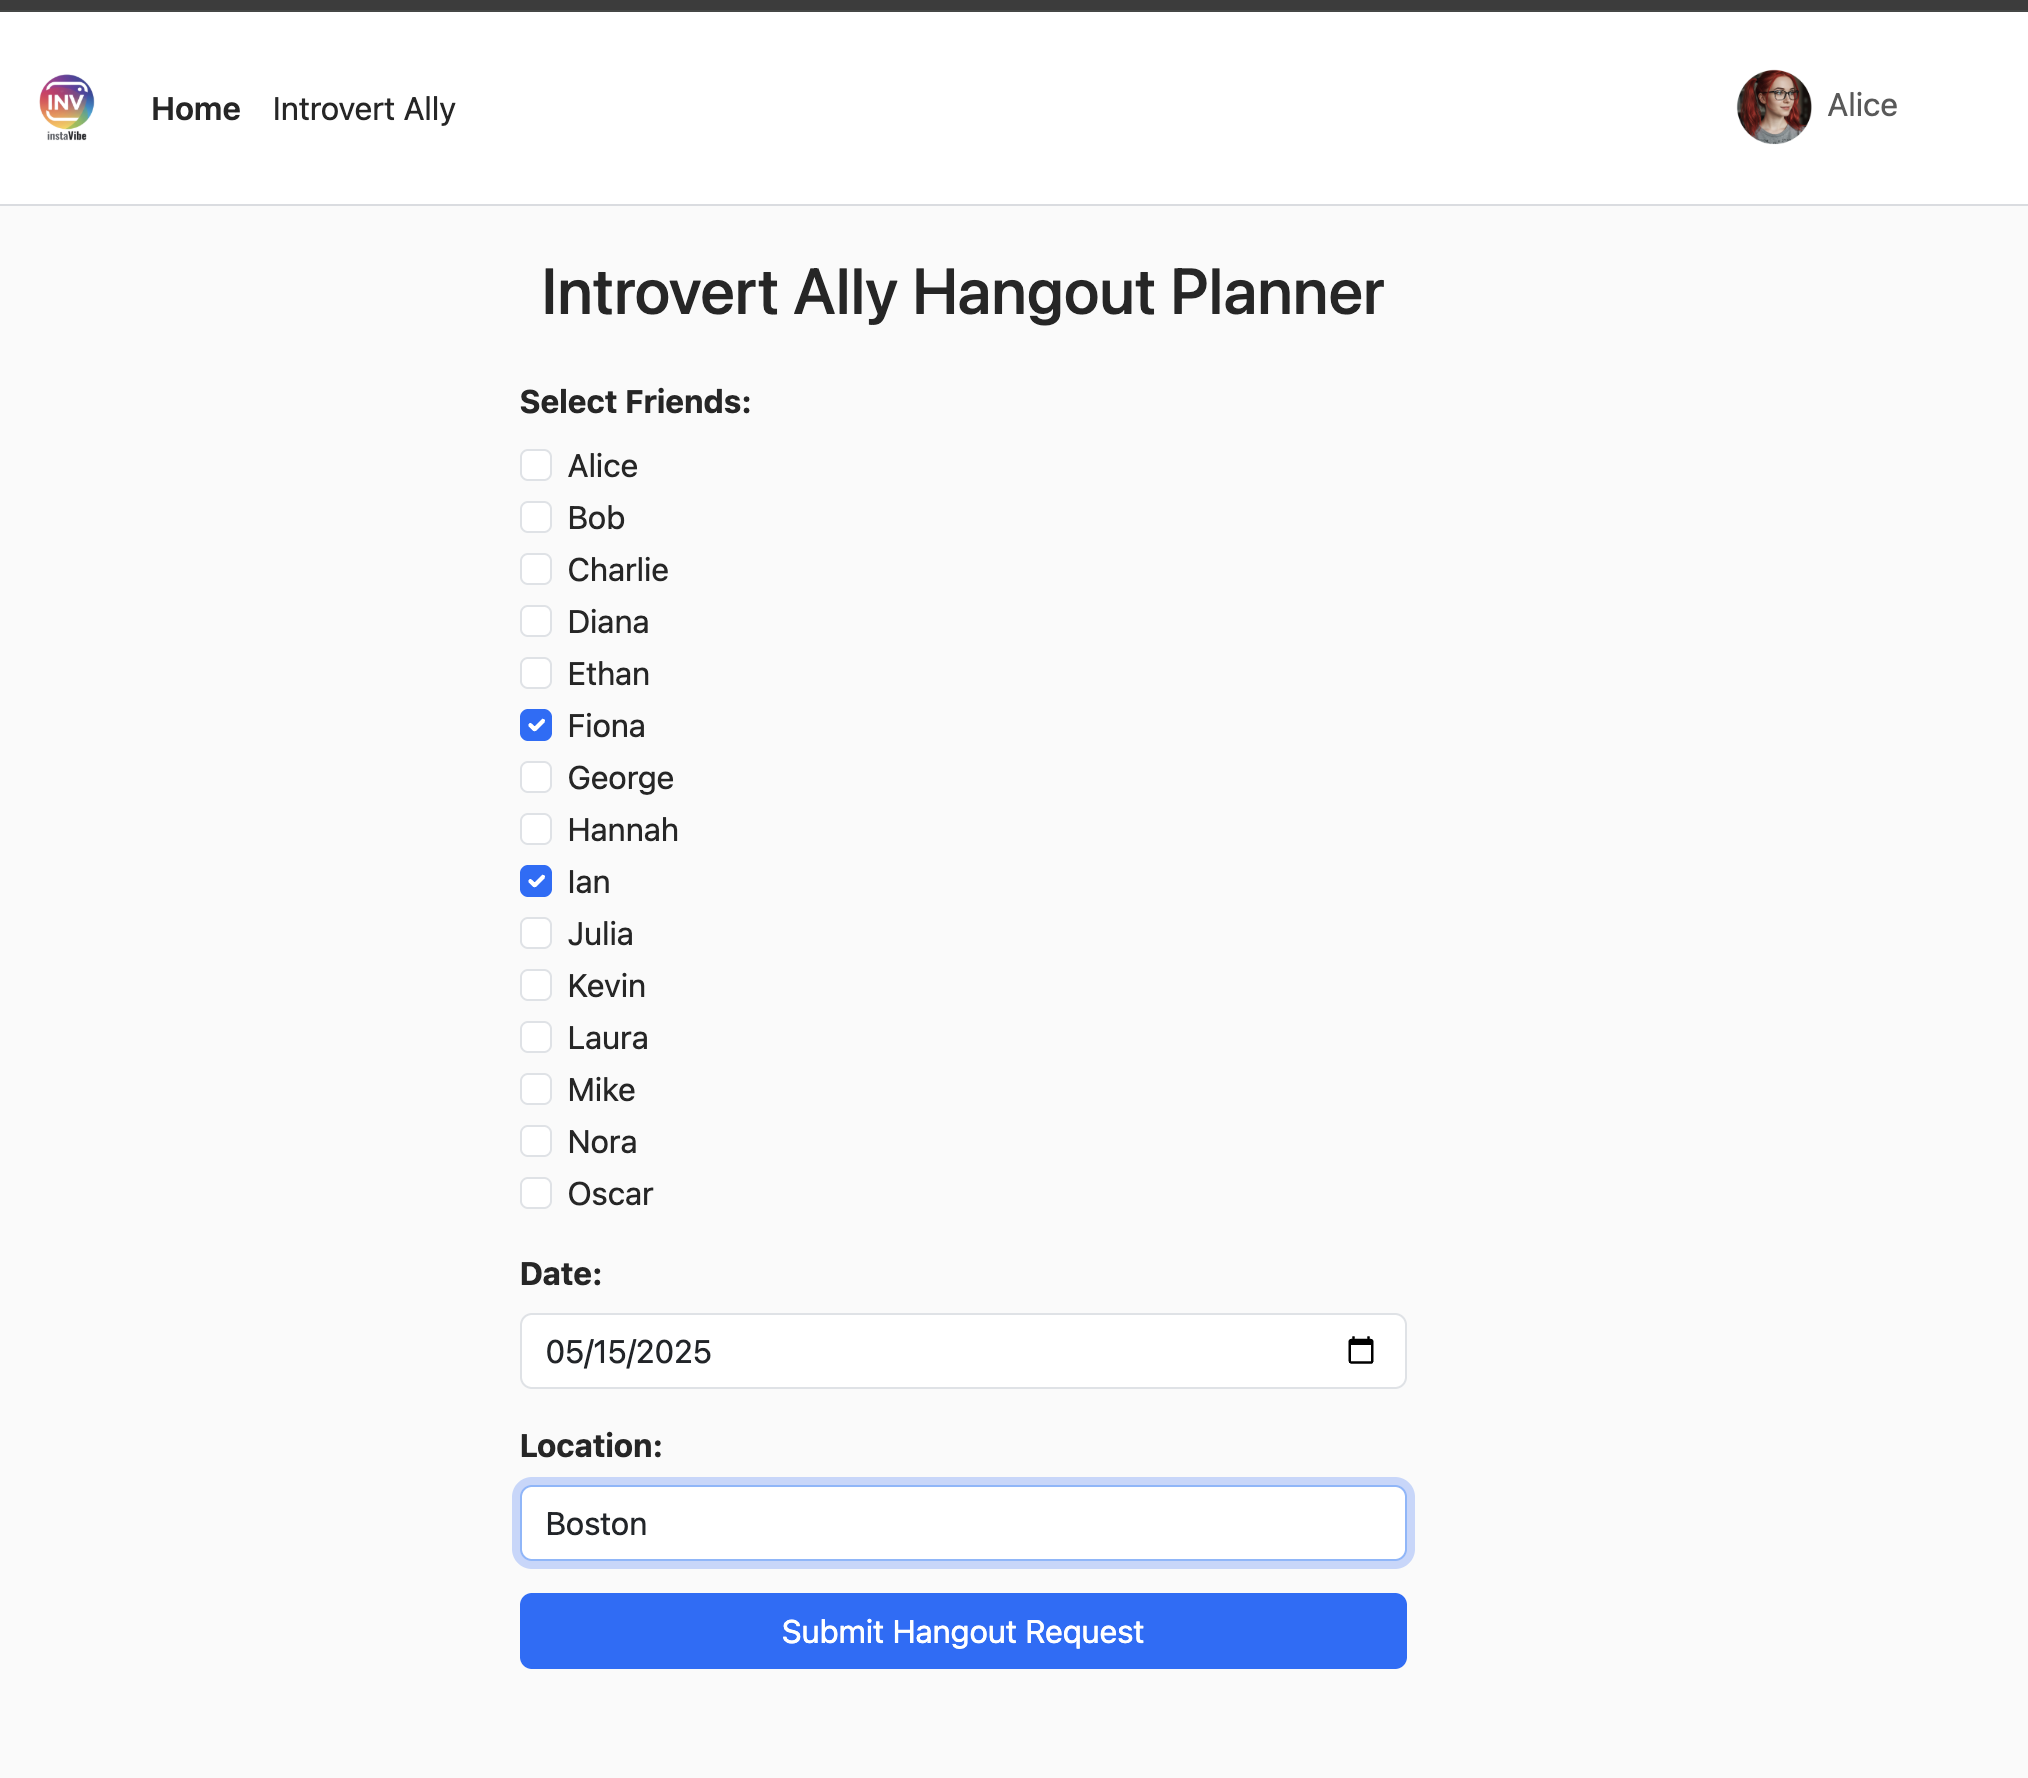Check the George checkbox
Screen dimensions: 2028x1778
pos(536,777)
